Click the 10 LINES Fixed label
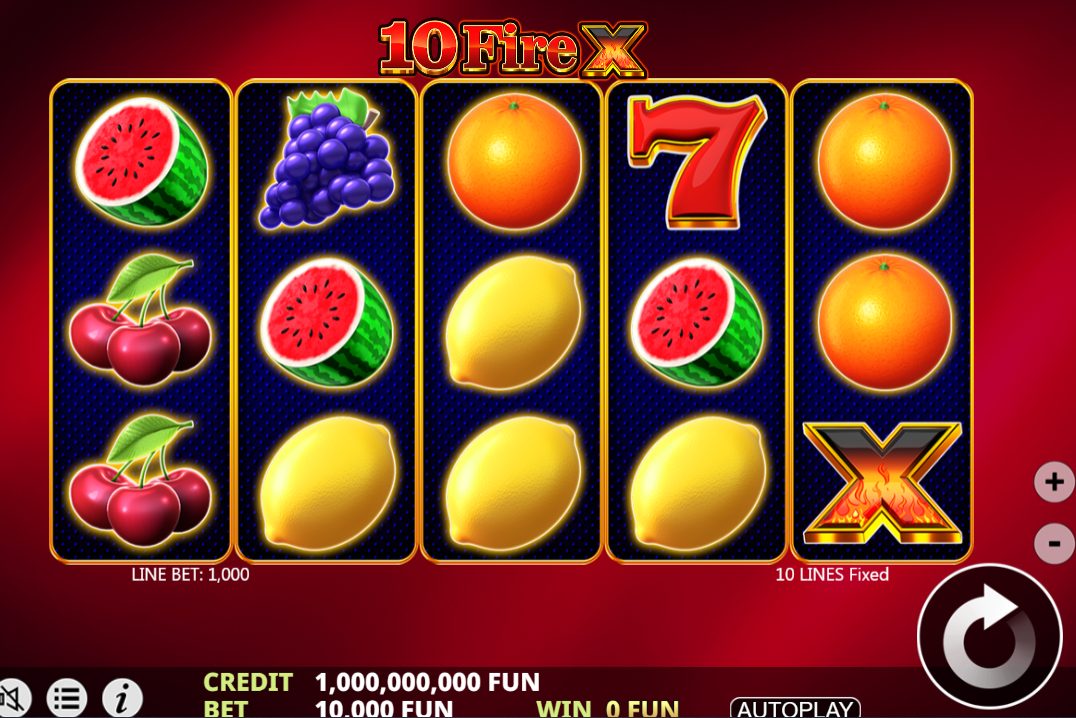This screenshot has height=718, width=1076. pos(832,575)
